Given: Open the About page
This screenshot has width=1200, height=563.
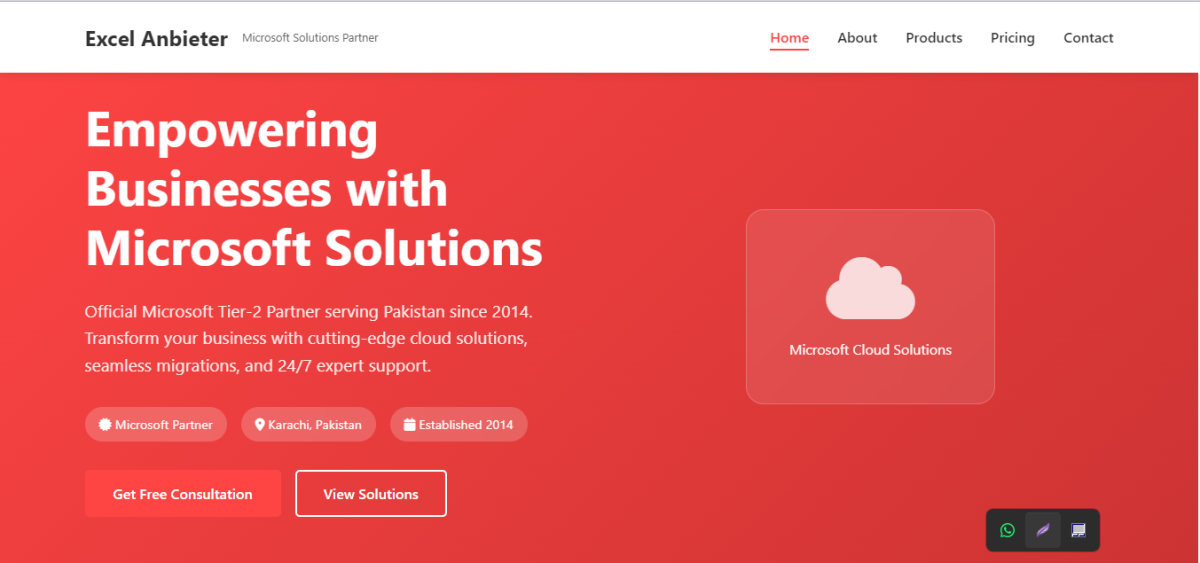Looking at the screenshot, I should click(857, 38).
